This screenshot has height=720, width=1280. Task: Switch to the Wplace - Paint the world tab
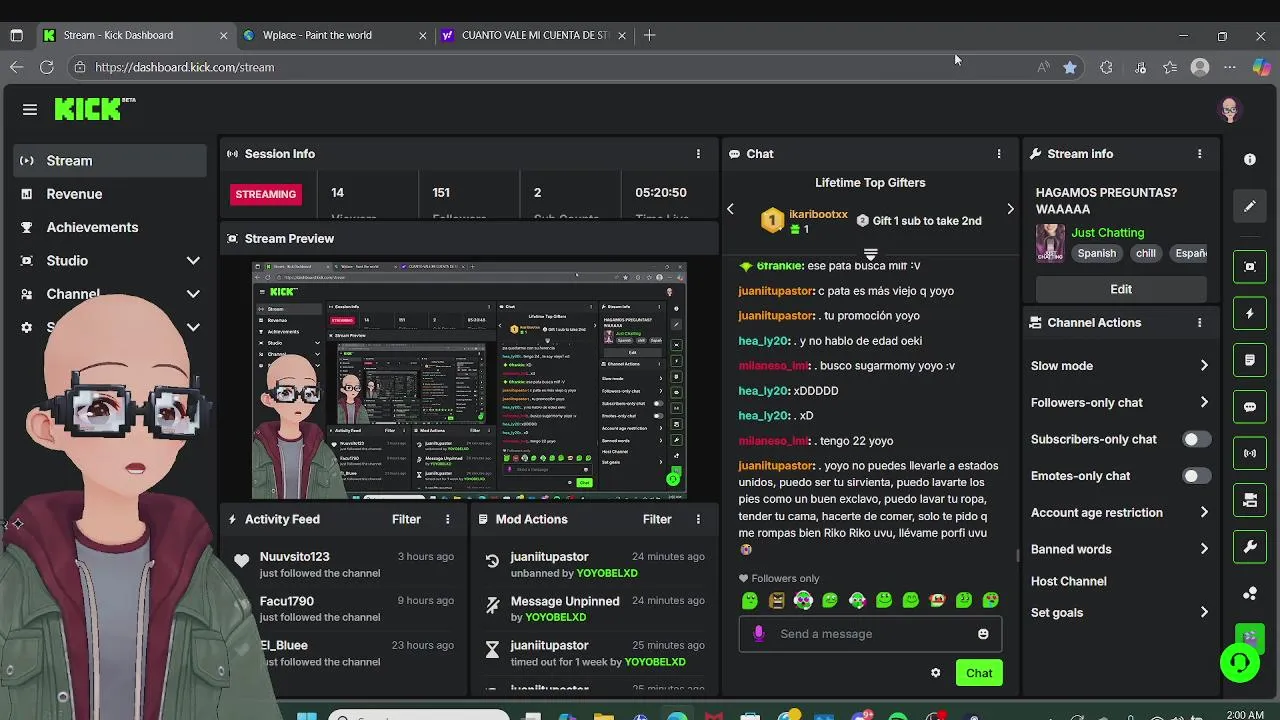pyautogui.click(x=335, y=35)
